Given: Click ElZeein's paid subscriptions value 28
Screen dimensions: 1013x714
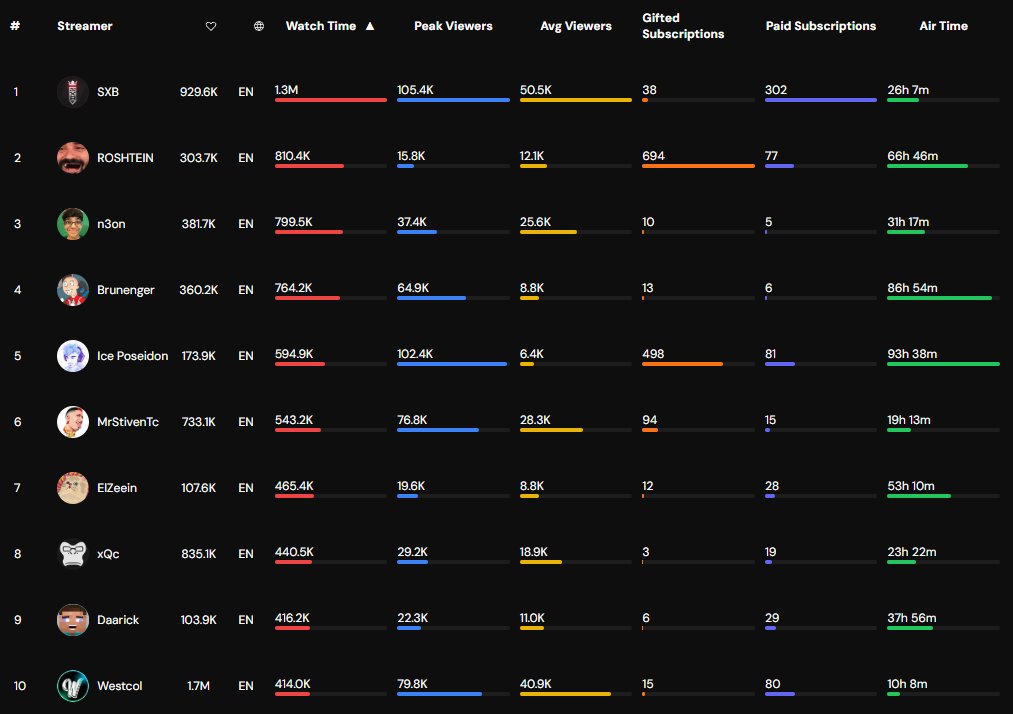Looking at the screenshot, I should (x=772, y=486).
